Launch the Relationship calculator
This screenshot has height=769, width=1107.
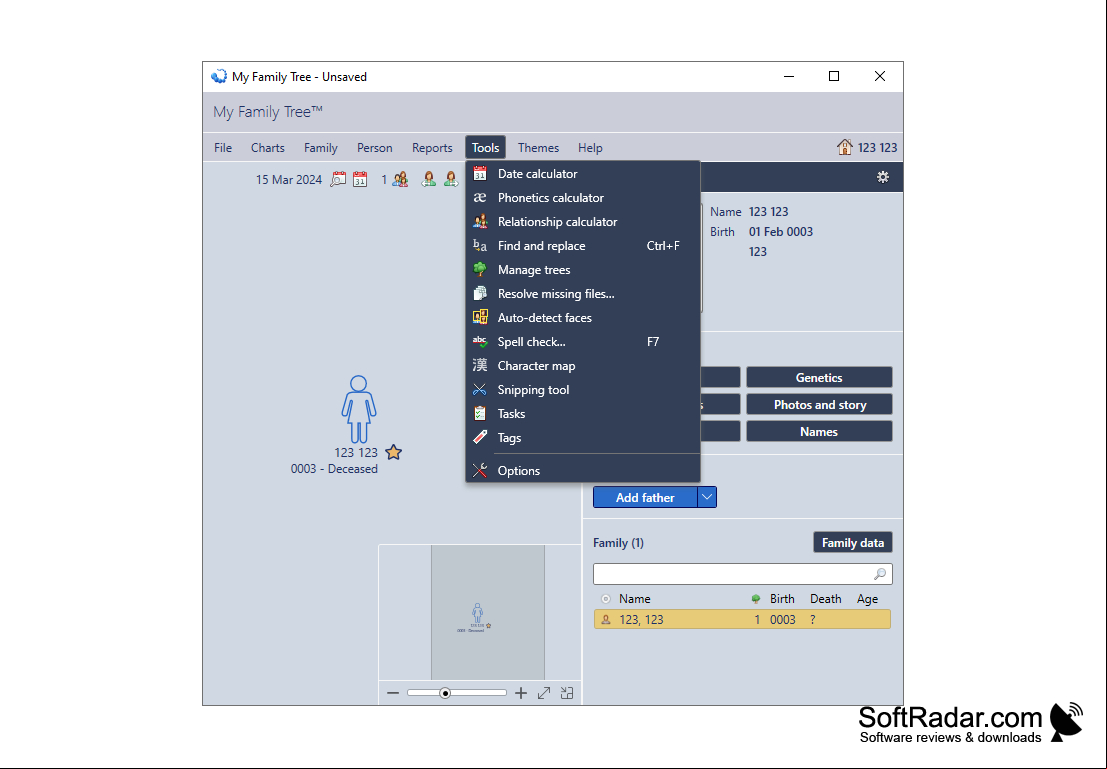(x=582, y=222)
